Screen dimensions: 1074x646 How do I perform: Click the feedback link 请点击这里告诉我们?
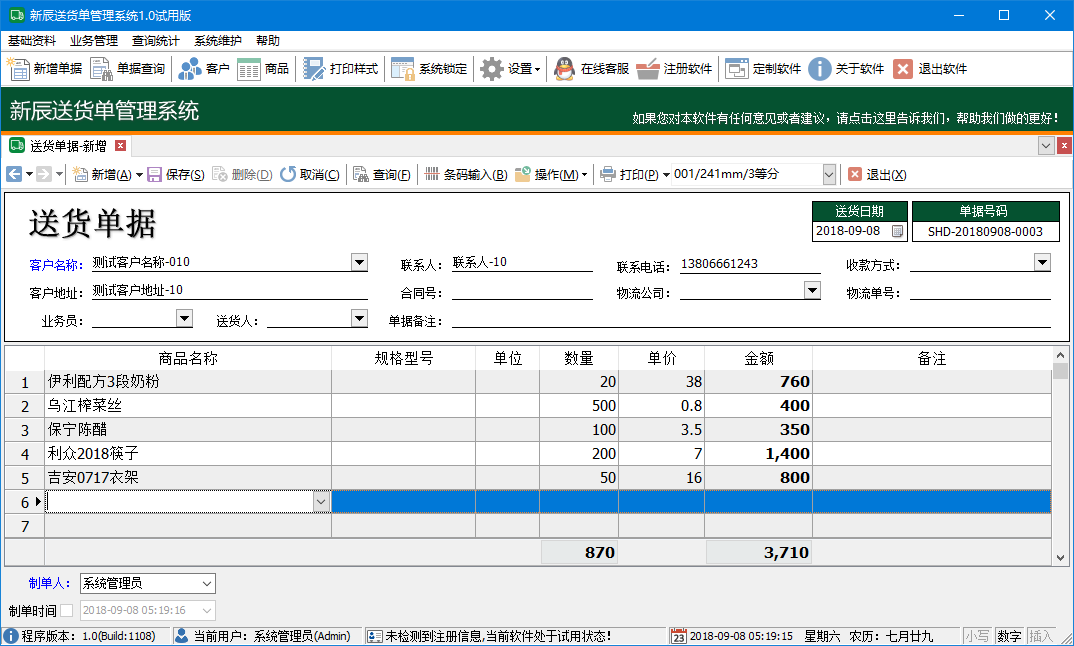coord(892,119)
